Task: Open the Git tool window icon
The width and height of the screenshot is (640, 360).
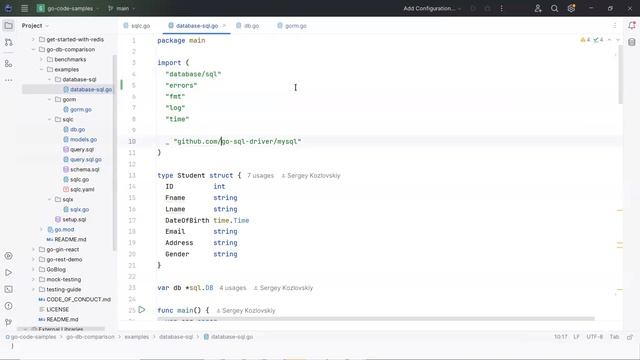Action: [8, 322]
